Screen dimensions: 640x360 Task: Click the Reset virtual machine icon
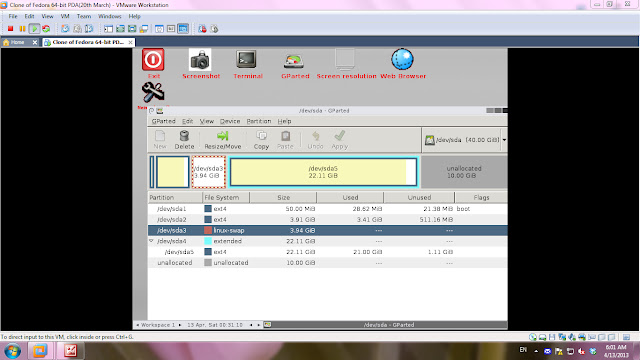click(46, 29)
